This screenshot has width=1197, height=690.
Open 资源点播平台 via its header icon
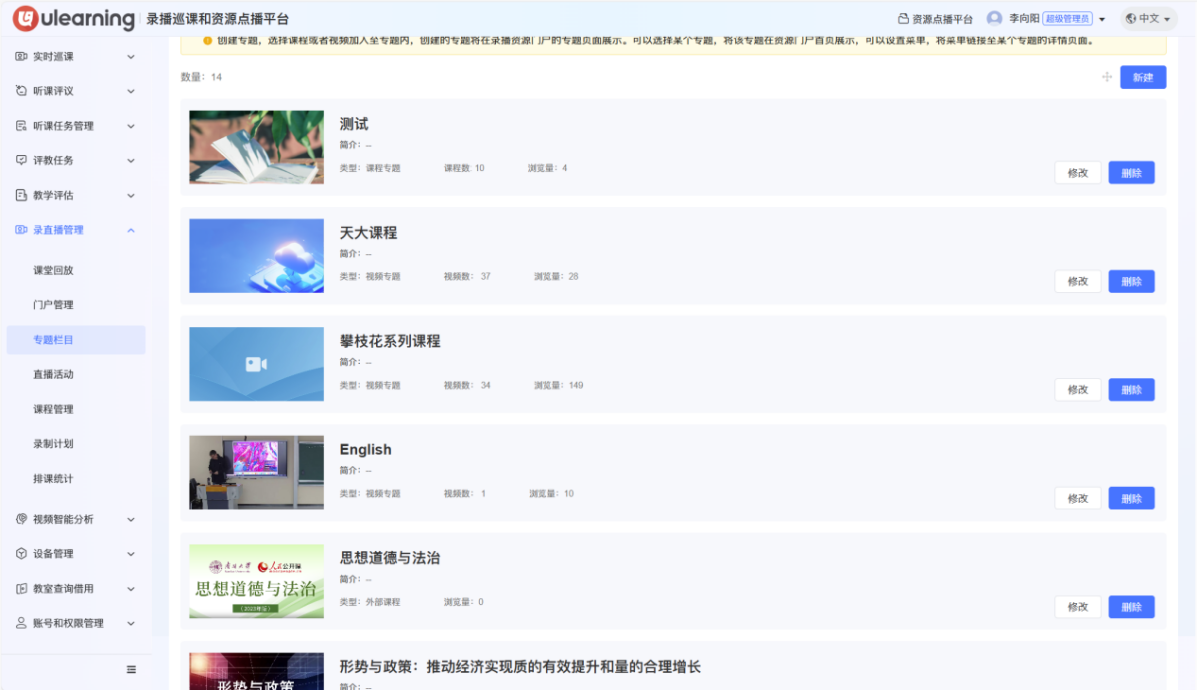click(904, 17)
